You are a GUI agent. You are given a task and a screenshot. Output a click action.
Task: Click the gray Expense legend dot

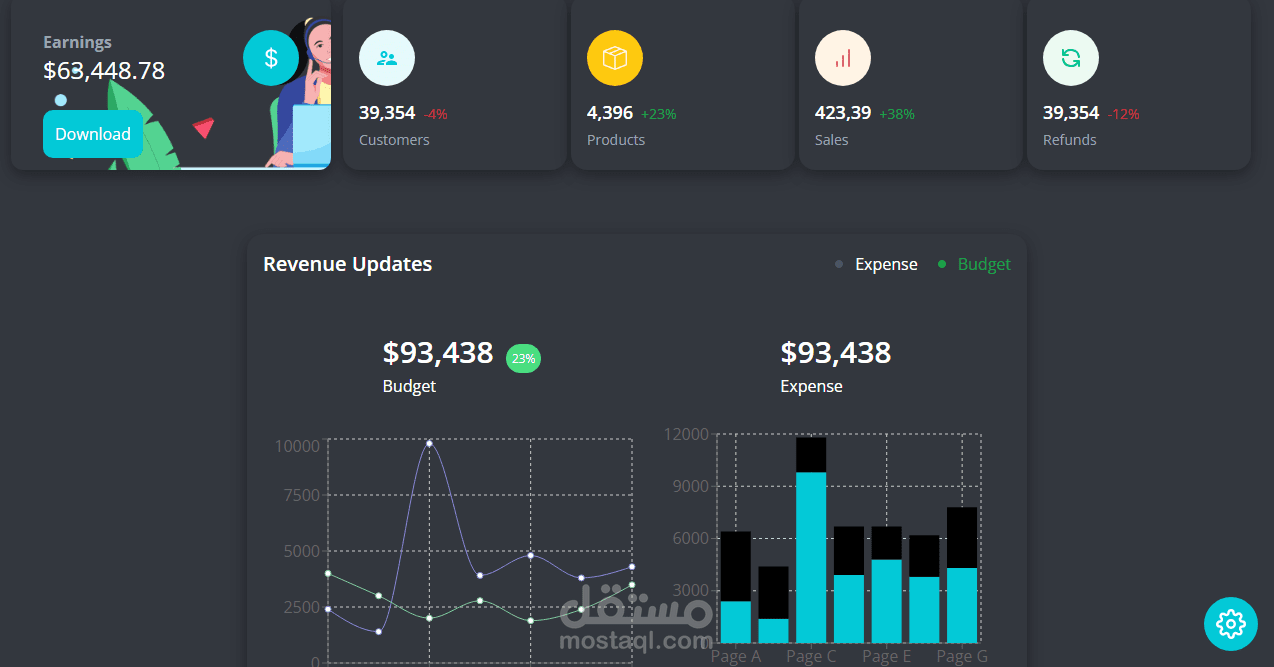(839, 264)
